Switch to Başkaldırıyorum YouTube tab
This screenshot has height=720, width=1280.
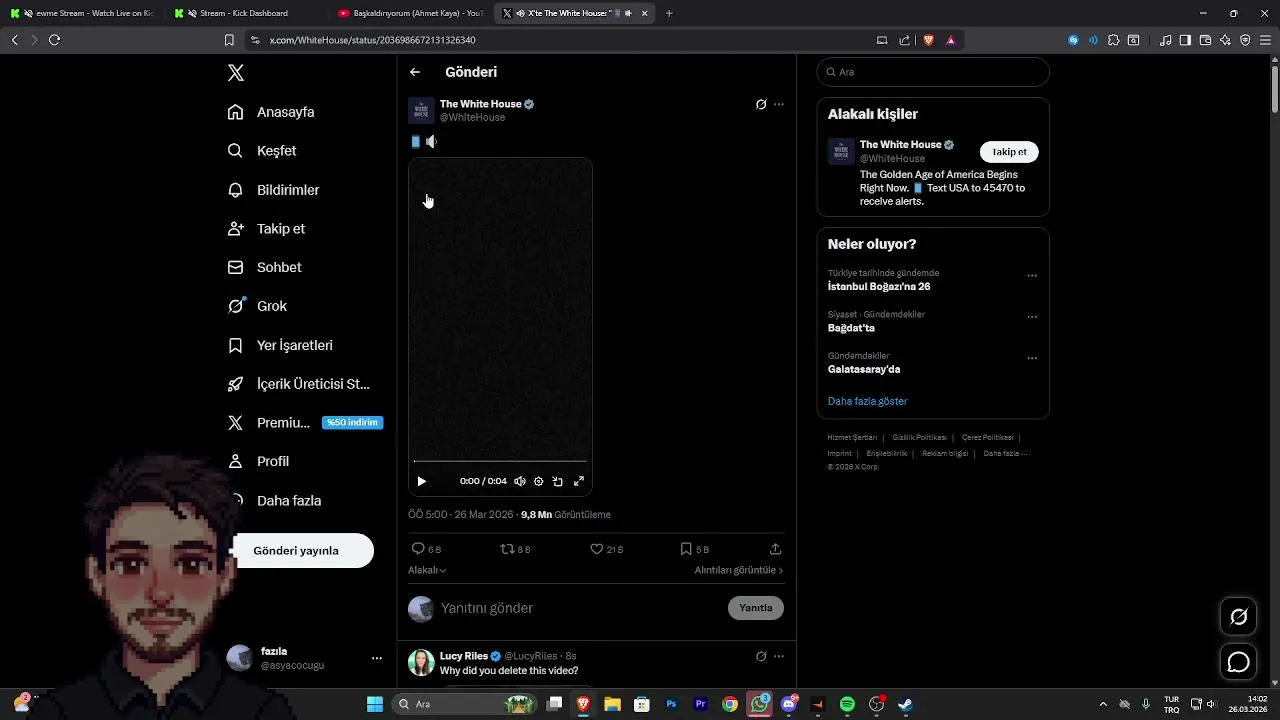[x=410, y=13]
